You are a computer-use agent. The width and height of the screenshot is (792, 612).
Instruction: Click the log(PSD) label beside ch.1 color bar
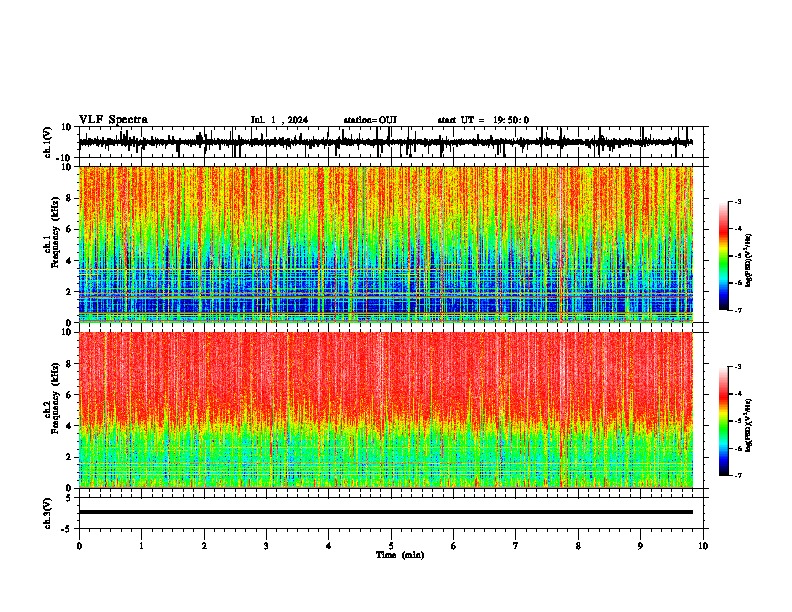tap(748, 261)
